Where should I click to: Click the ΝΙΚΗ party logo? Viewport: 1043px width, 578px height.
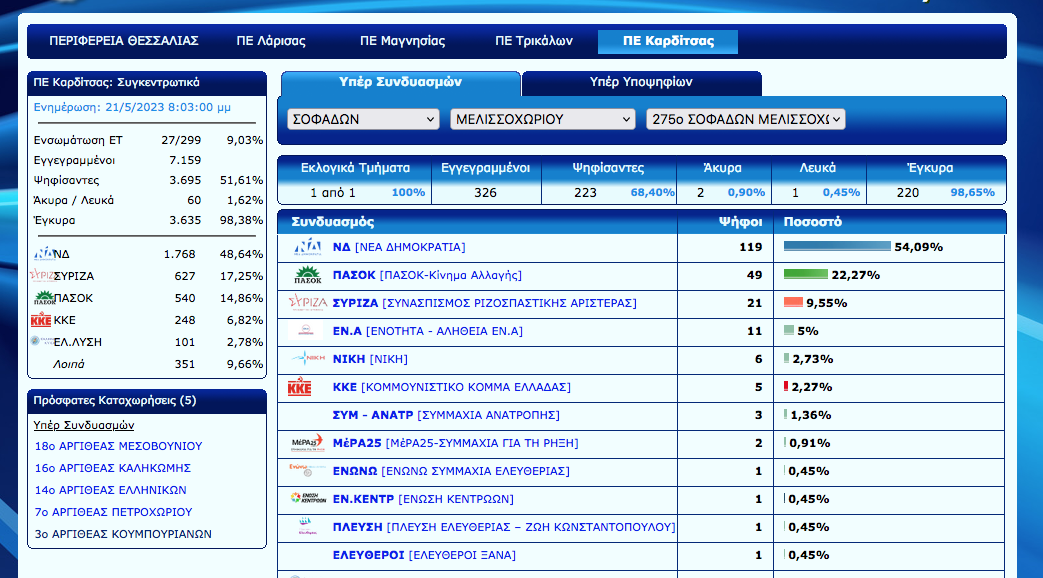click(x=307, y=359)
